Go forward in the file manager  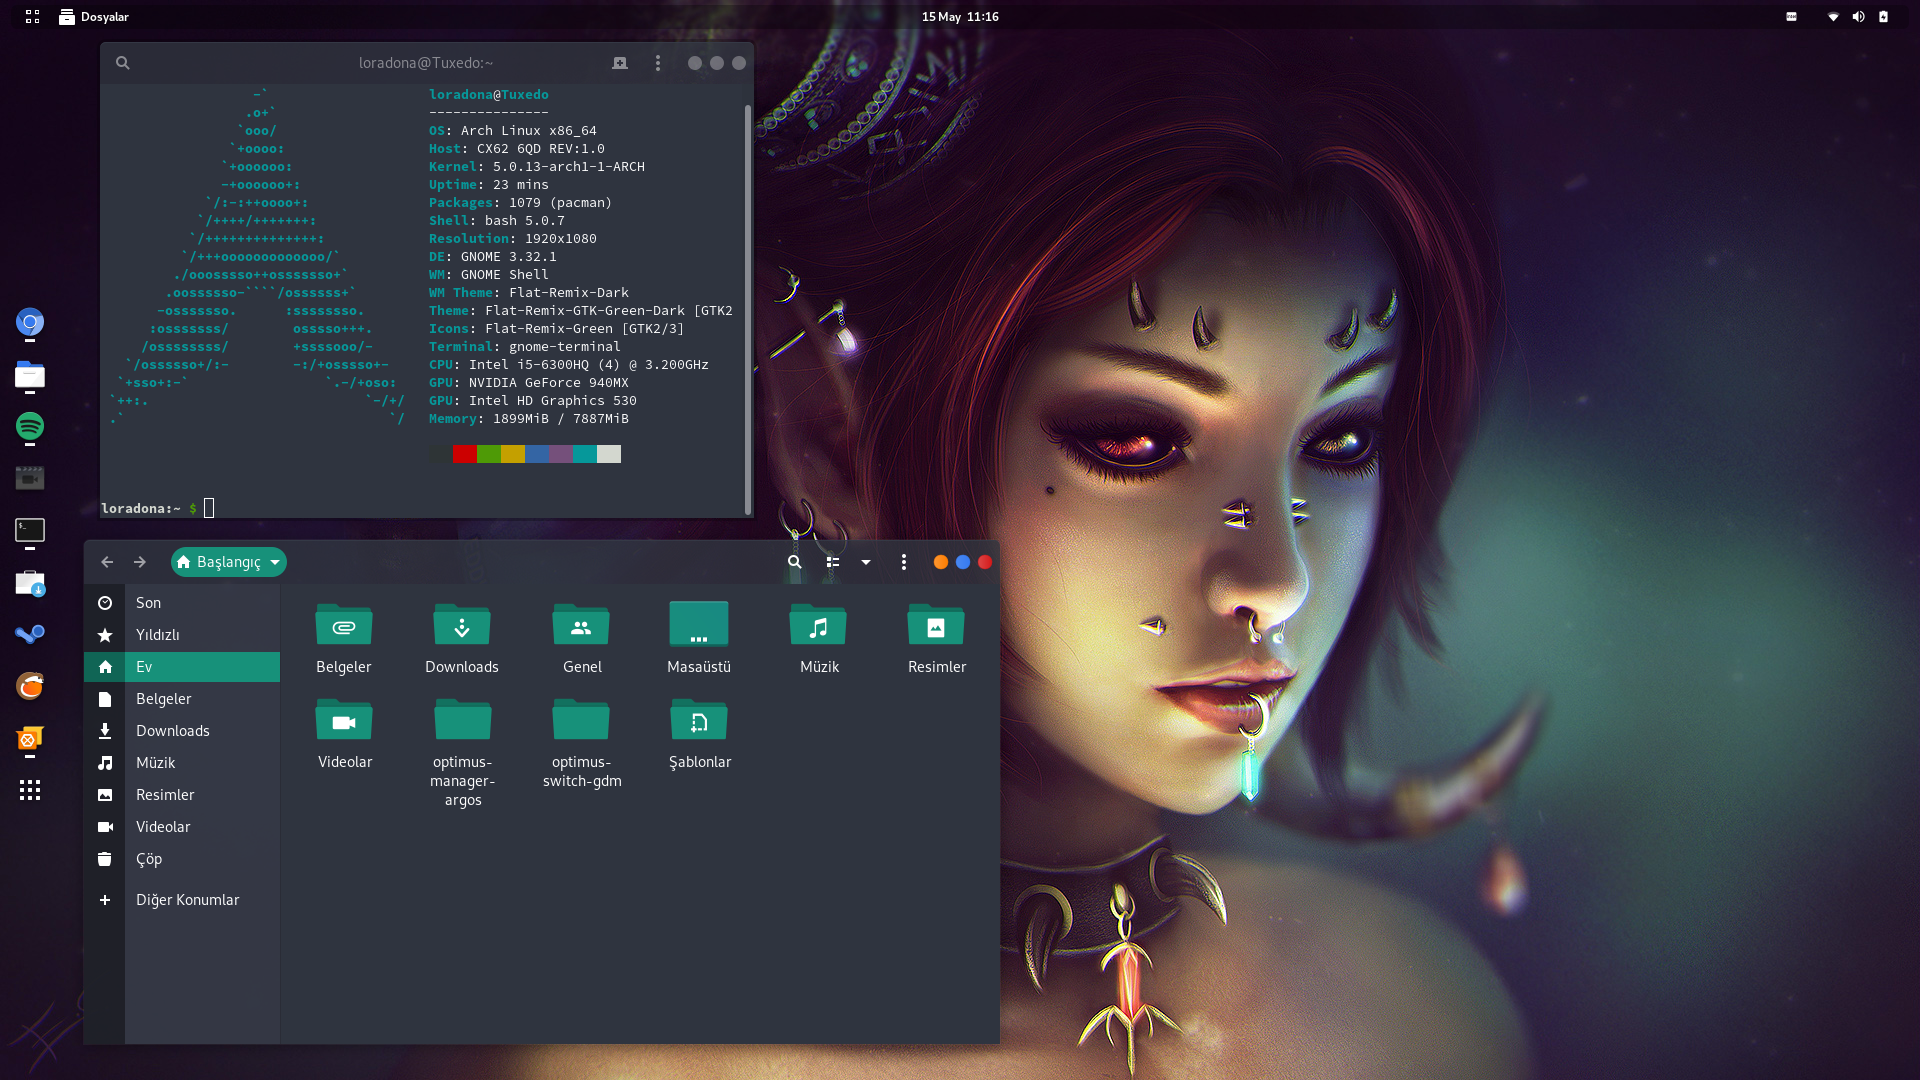pyautogui.click(x=140, y=562)
